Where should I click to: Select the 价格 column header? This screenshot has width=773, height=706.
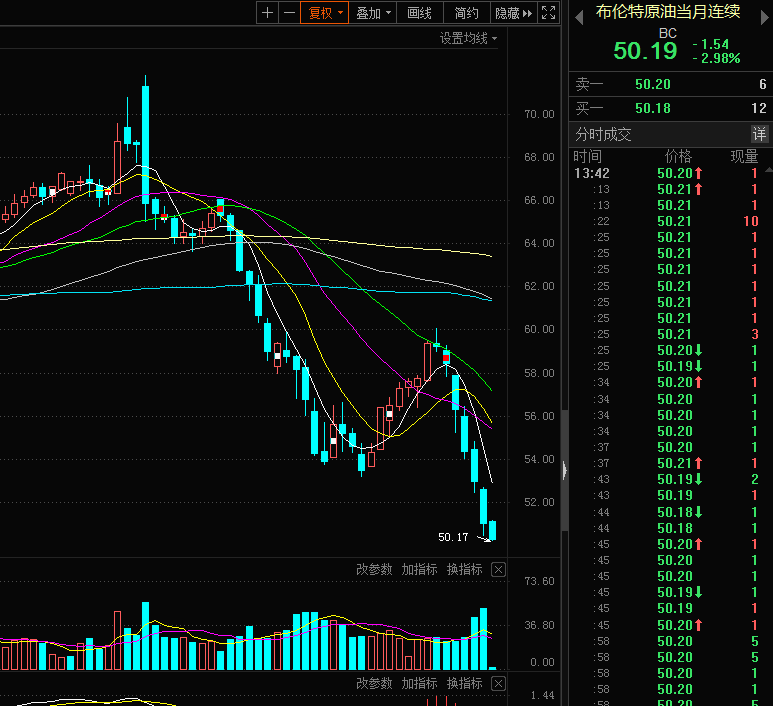(x=678, y=157)
